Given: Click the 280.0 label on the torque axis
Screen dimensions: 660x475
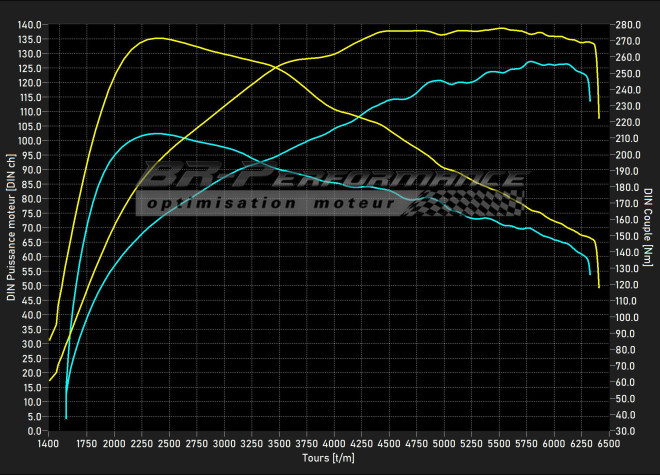Looking at the screenshot, I should pyautogui.click(x=629, y=24).
